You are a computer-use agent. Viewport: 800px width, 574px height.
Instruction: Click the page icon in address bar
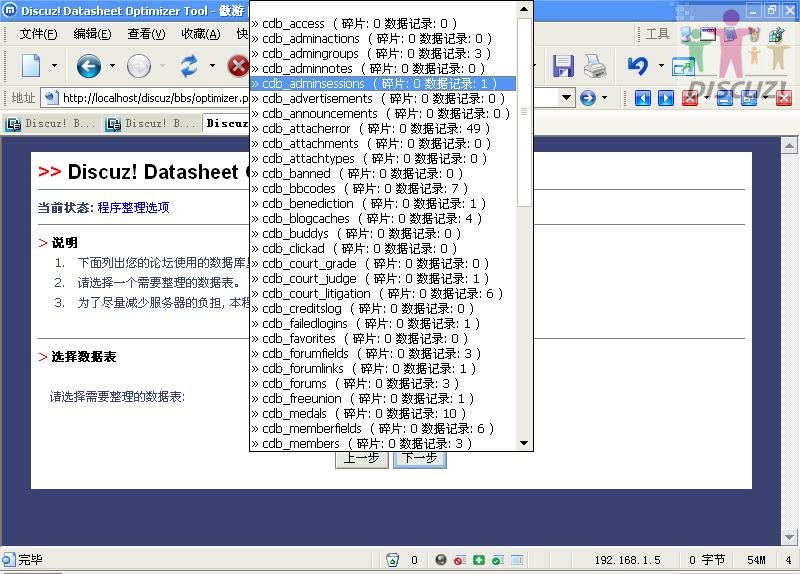tap(51, 97)
